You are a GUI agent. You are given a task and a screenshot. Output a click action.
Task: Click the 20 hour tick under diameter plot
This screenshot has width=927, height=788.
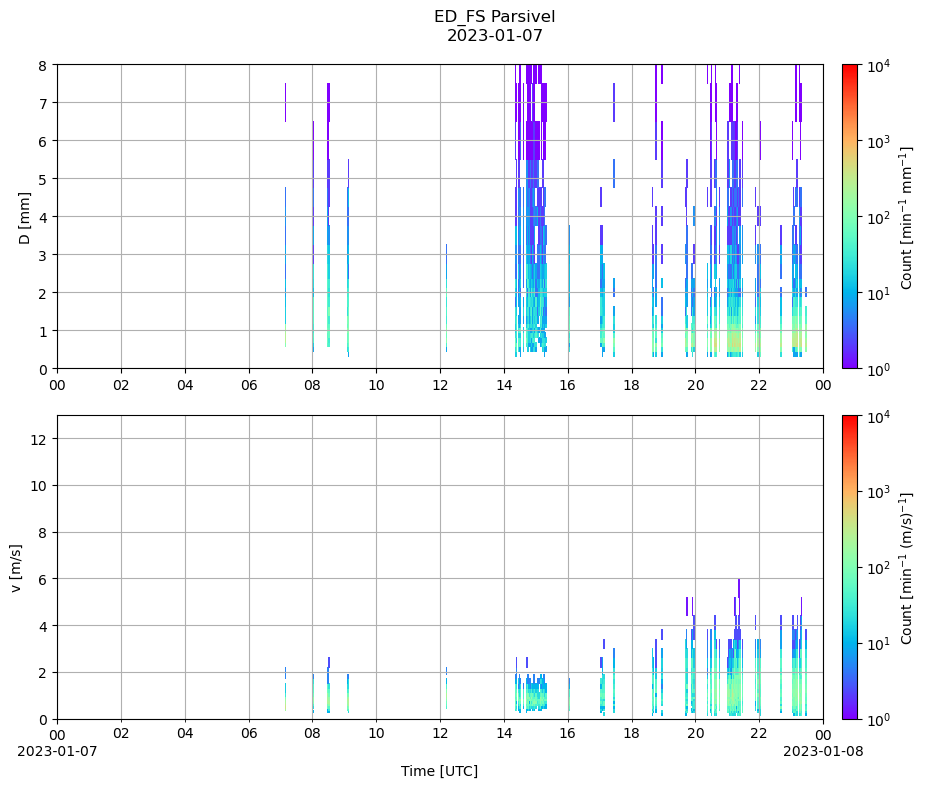[x=696, y=385]
